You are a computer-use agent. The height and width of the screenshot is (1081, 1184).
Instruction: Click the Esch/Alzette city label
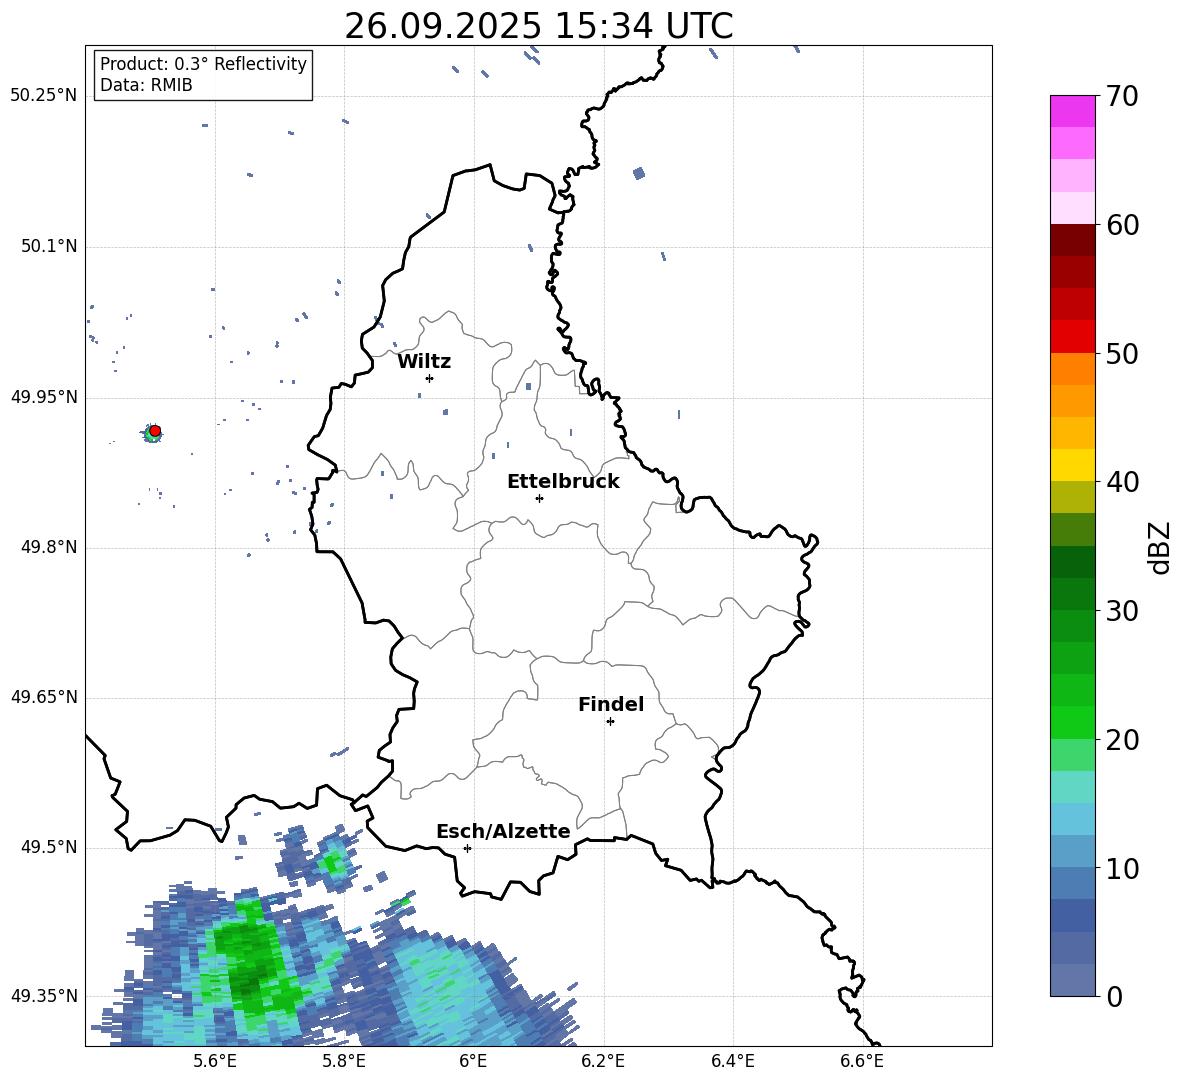click(x=503, y=831)
